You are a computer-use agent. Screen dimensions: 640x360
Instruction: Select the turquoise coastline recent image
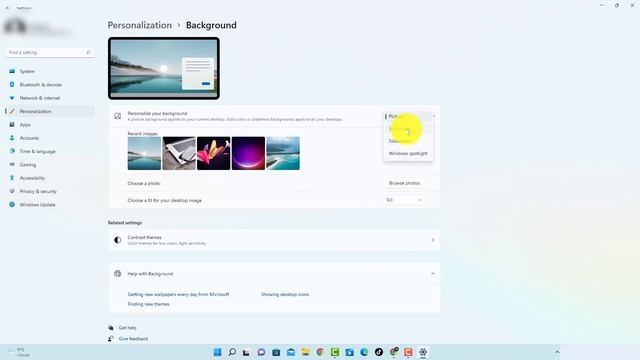click(x=283, y=153)
